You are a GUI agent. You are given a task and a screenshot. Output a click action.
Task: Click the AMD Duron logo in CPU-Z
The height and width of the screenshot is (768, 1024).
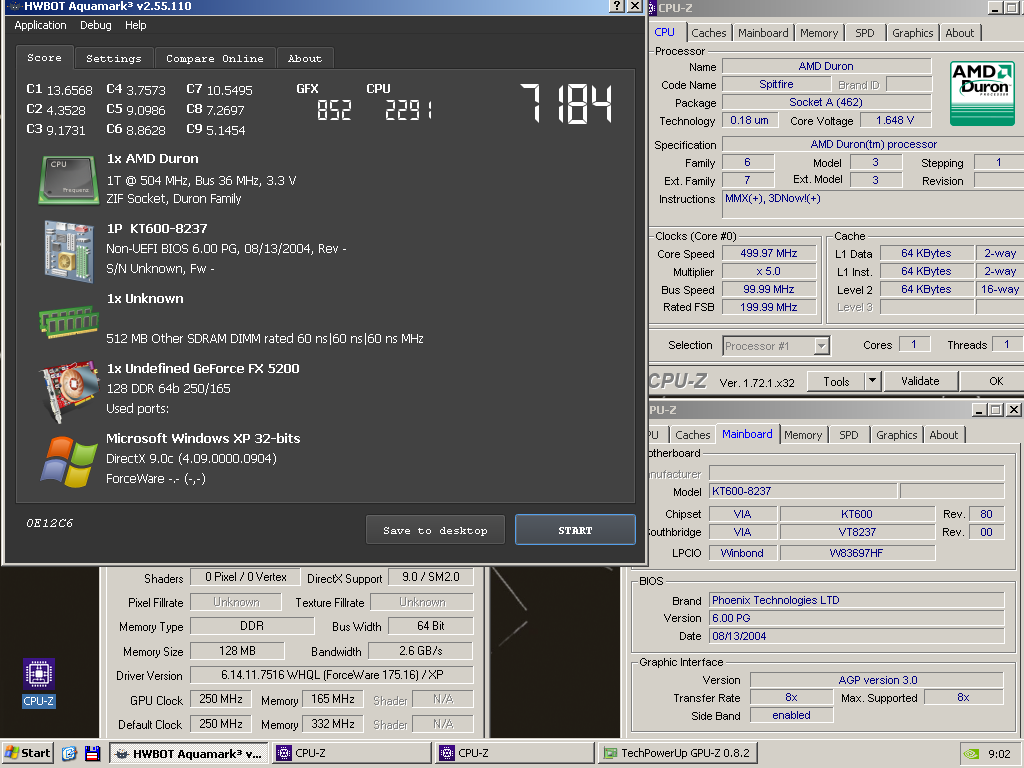[x=982, y=93]
